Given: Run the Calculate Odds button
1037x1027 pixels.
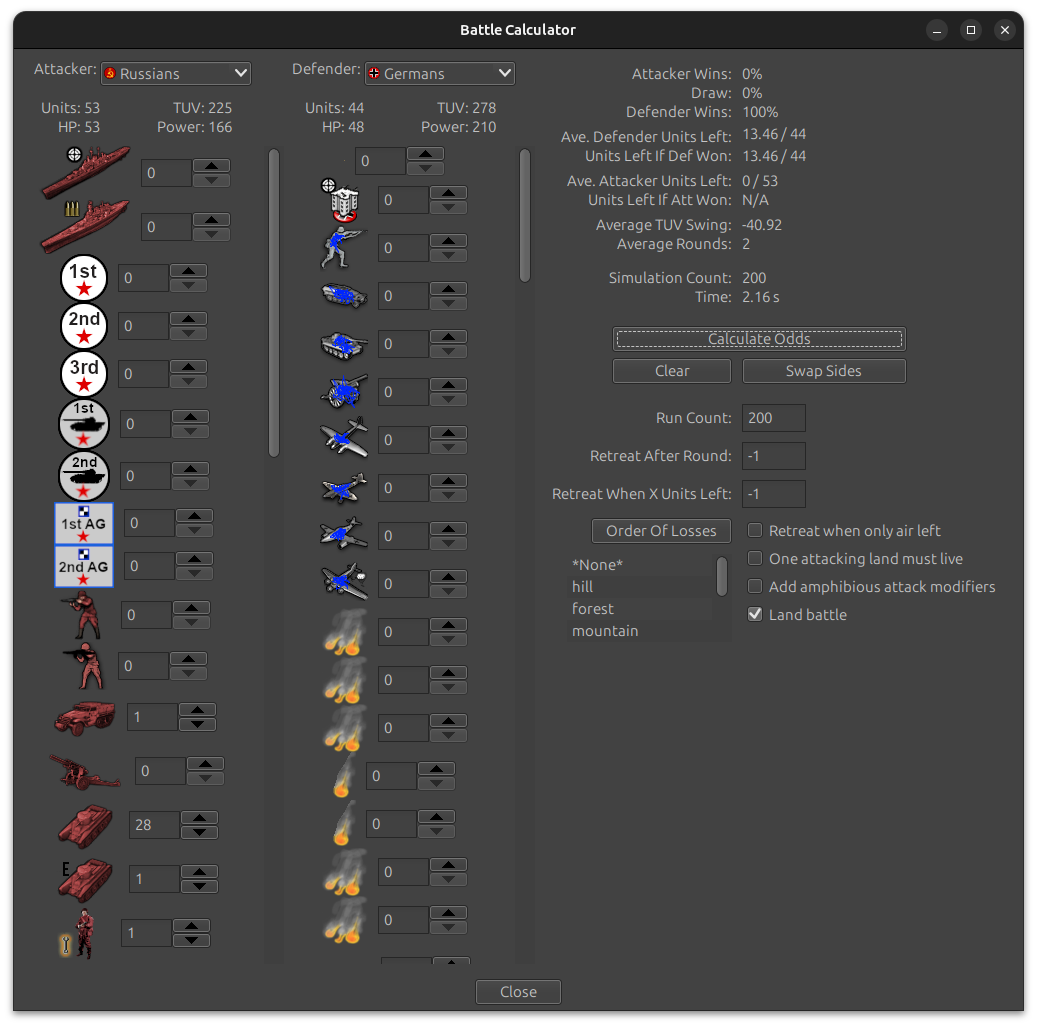Looking at the screenshot, I should coord(759,339).
